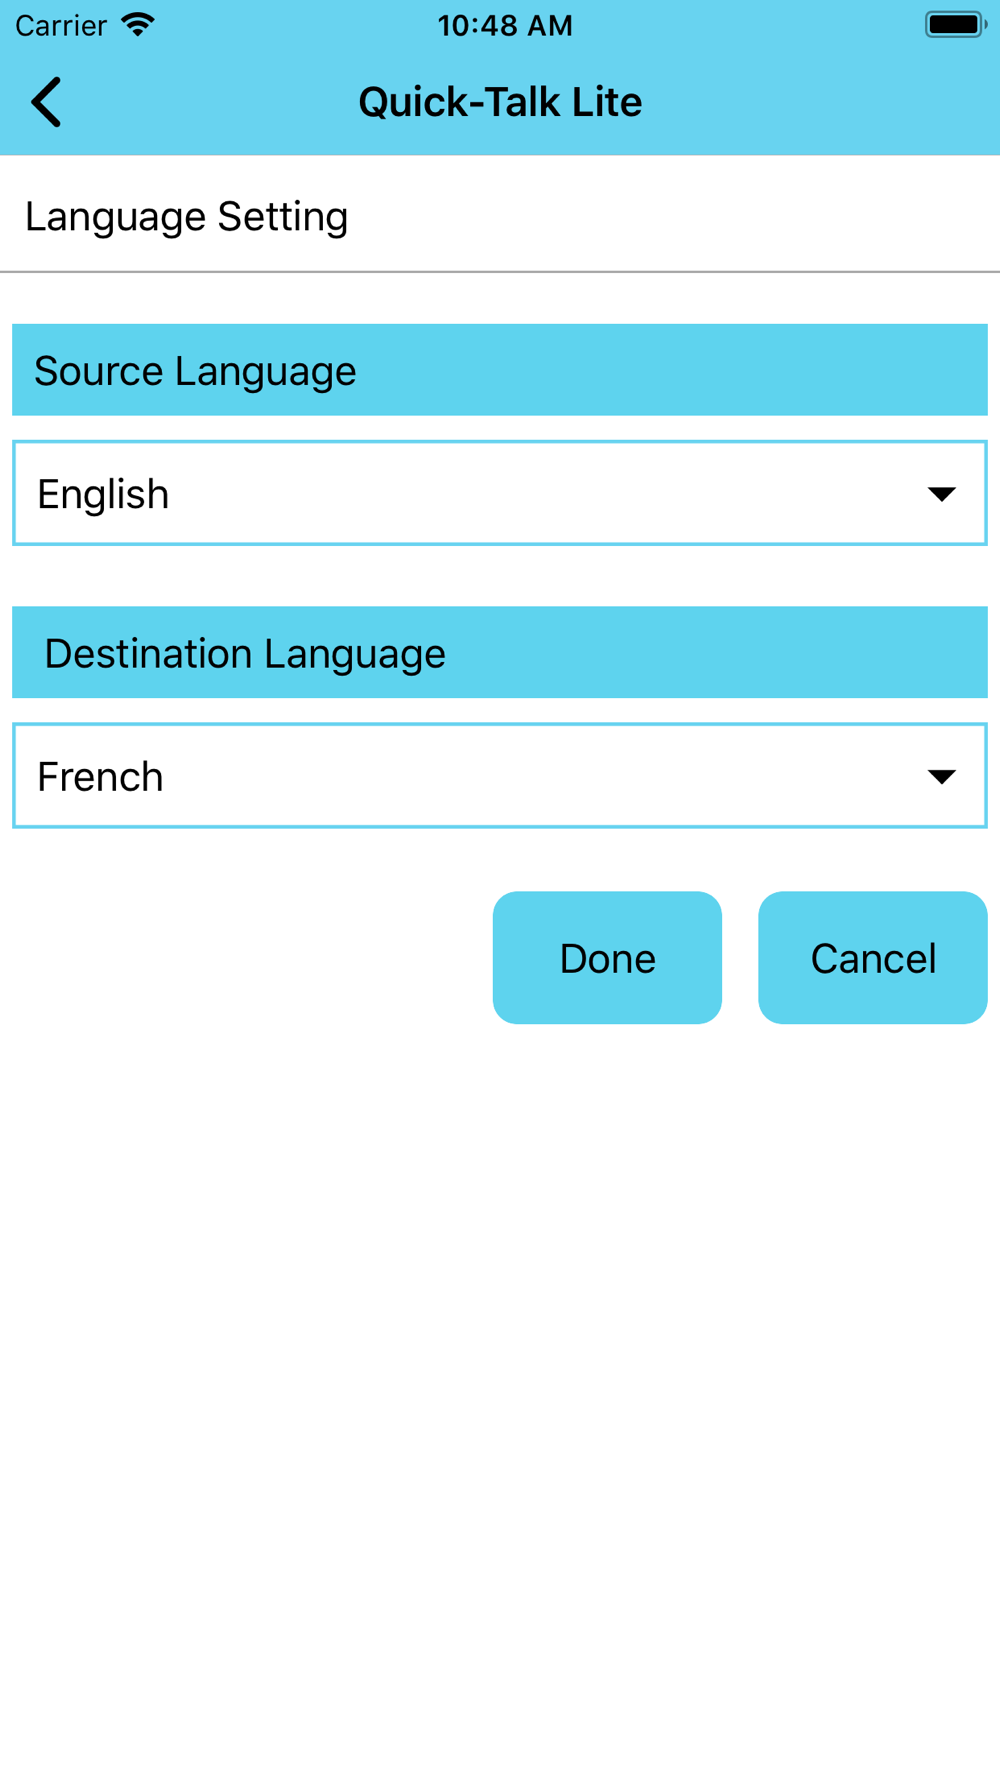Image resolution: width=1000 pixels, height=1778 pixels.
Task: Tap the empty white area below Done
Action: 606,1300
